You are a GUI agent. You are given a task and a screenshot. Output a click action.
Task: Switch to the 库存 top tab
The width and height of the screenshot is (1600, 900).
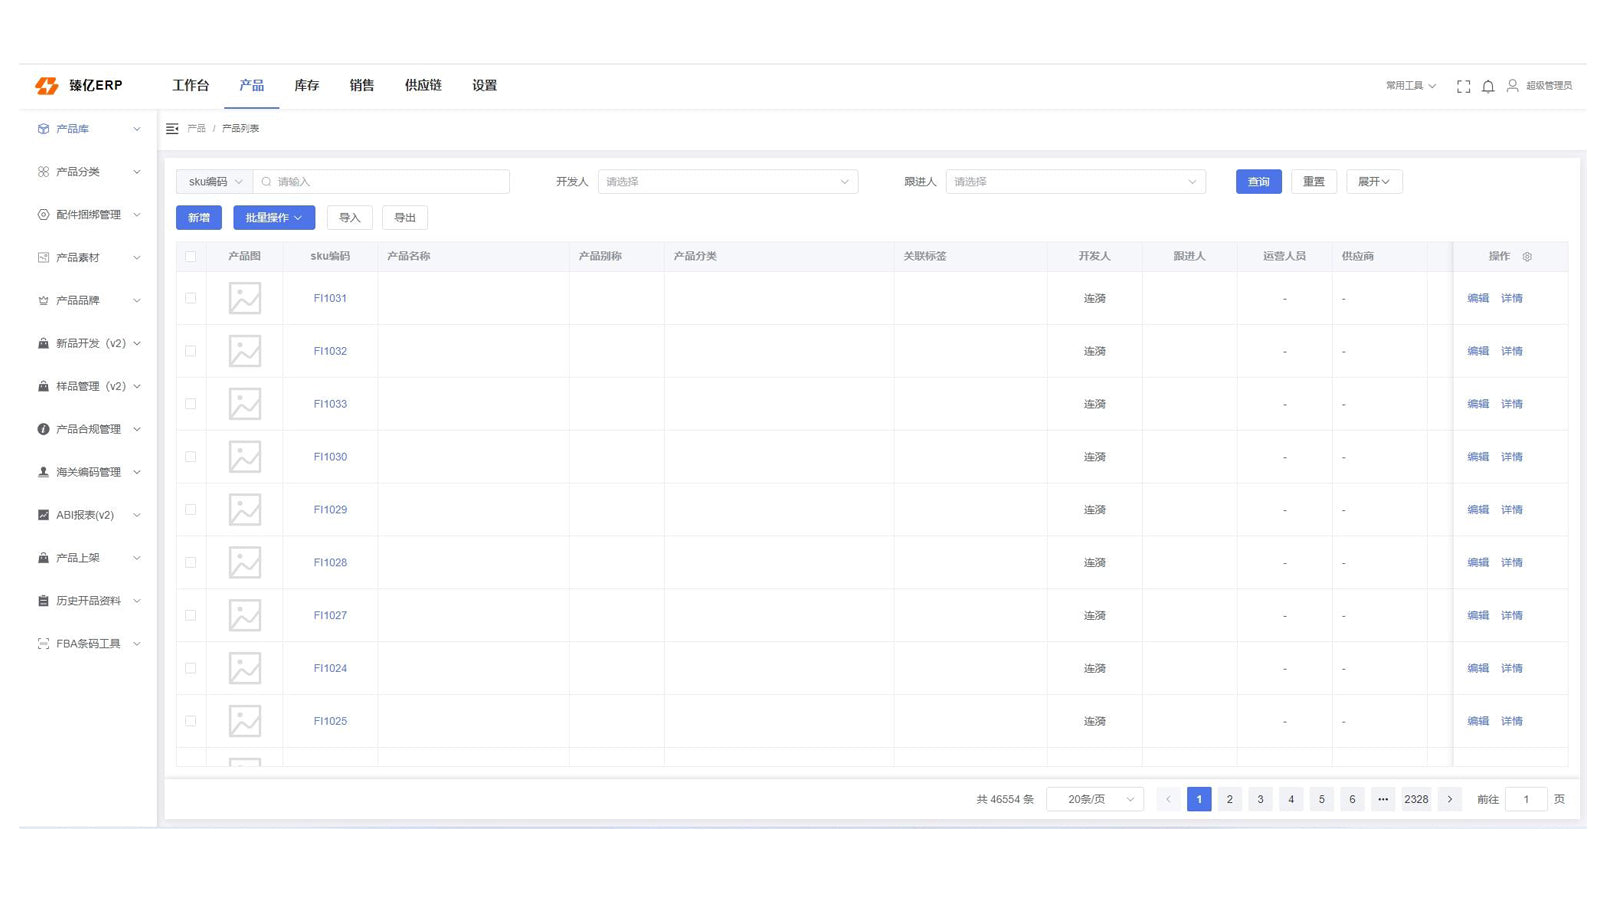tap(307, 86)
